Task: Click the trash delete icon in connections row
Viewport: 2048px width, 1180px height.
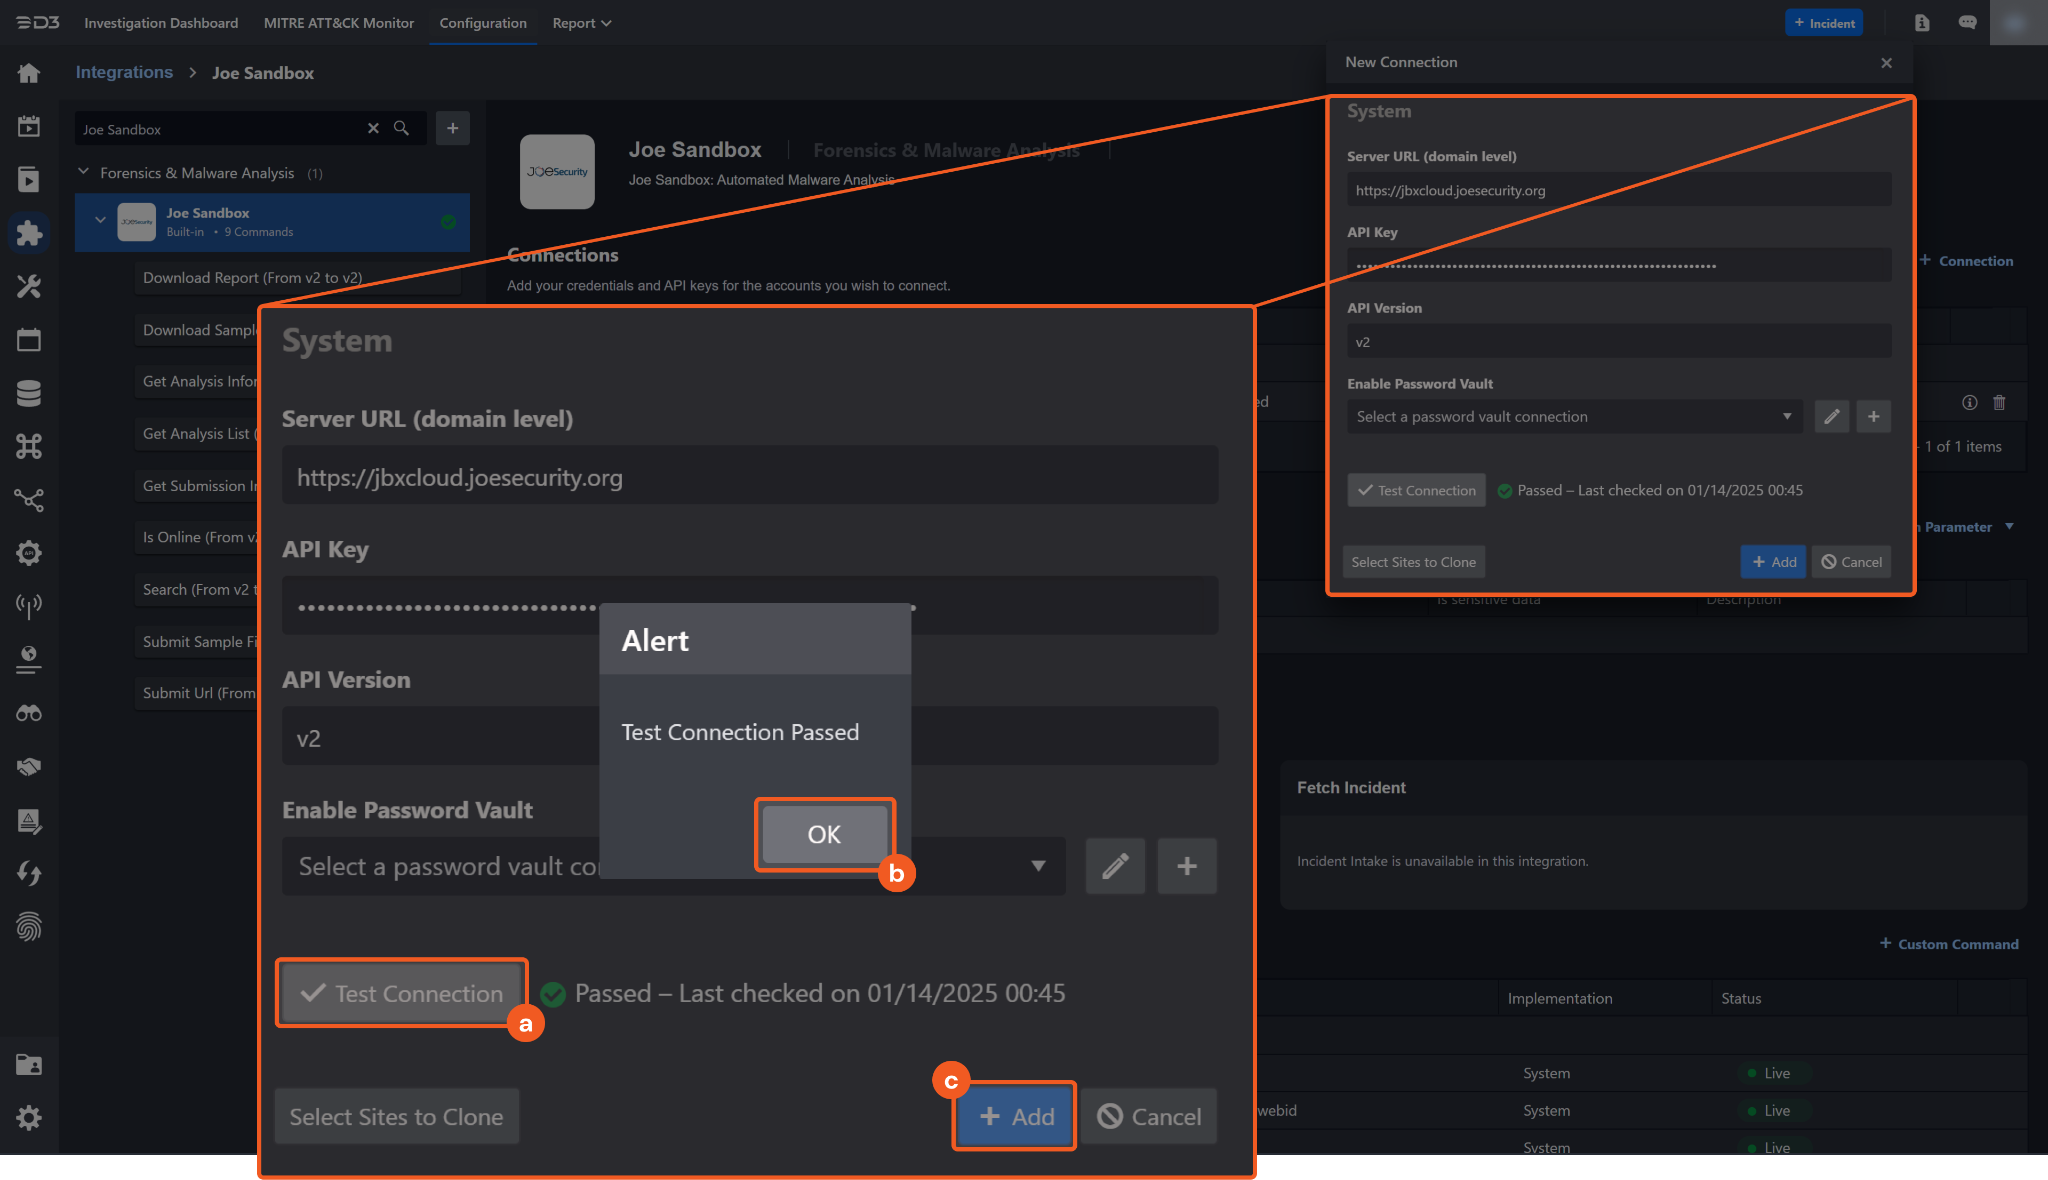Action: 1999,402
